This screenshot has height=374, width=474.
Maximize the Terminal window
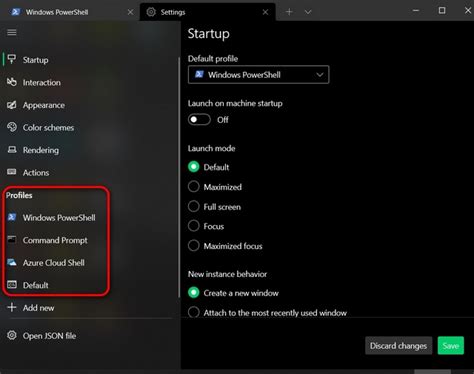(x=442, y=11)
